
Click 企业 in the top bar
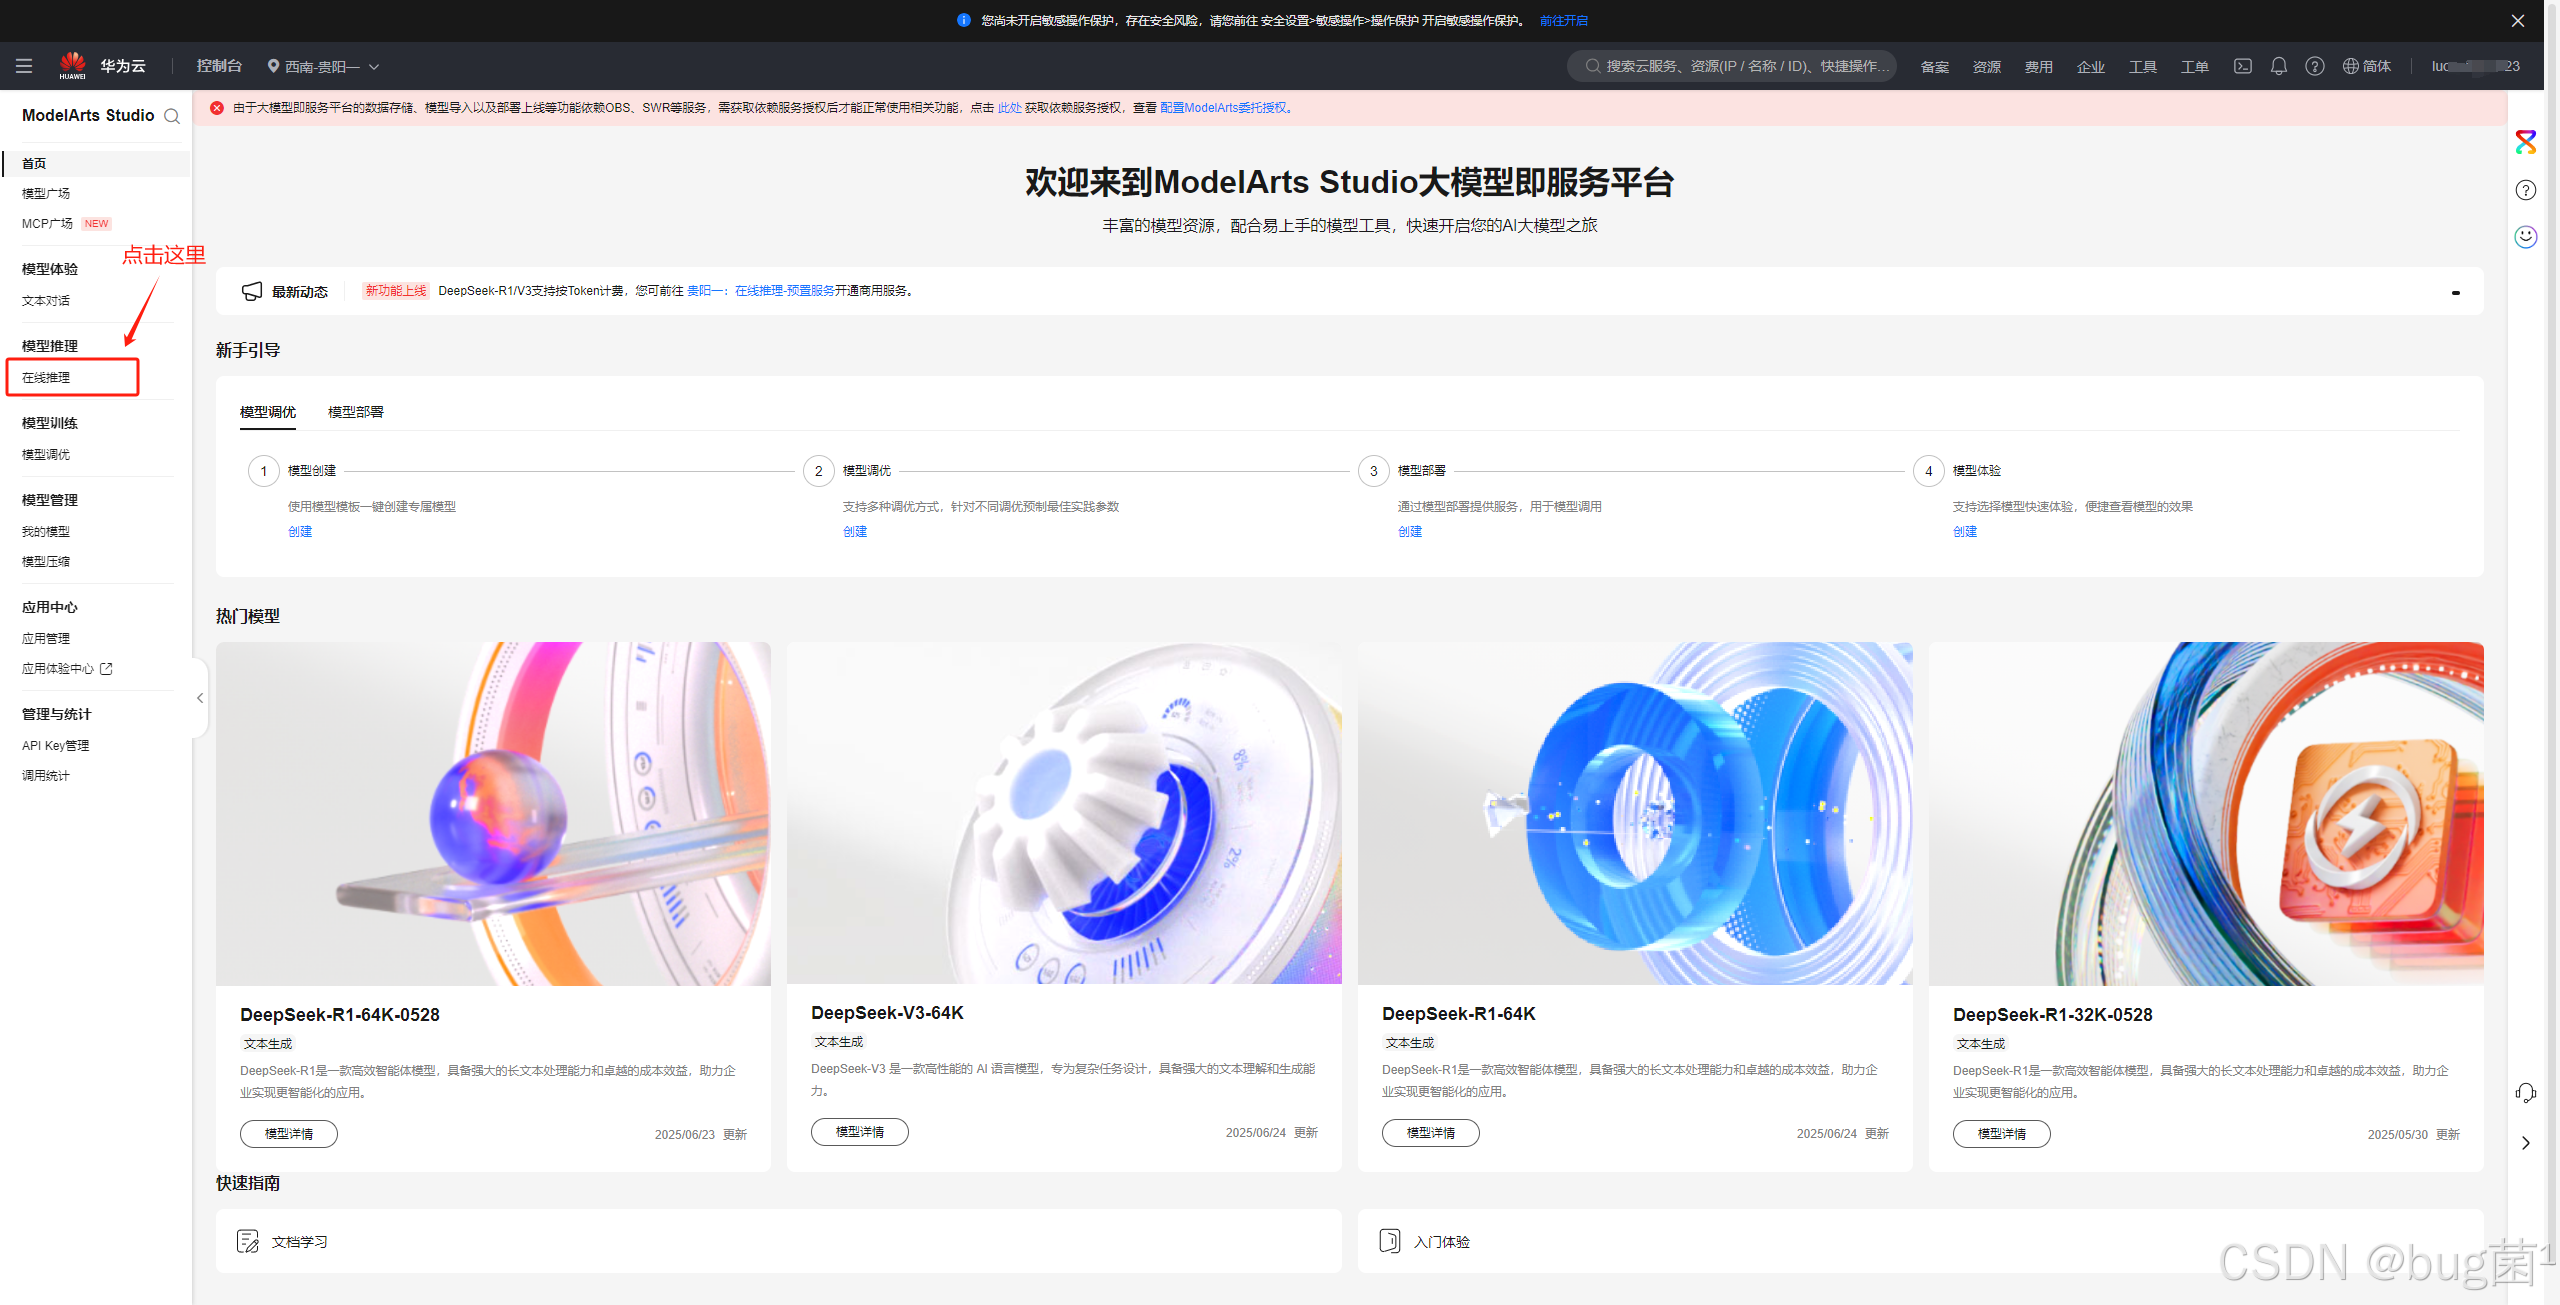(2091, 67)
